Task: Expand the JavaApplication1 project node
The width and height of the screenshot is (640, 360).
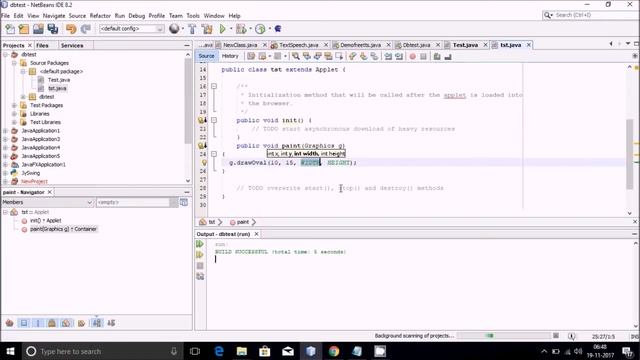Action: 6,131
